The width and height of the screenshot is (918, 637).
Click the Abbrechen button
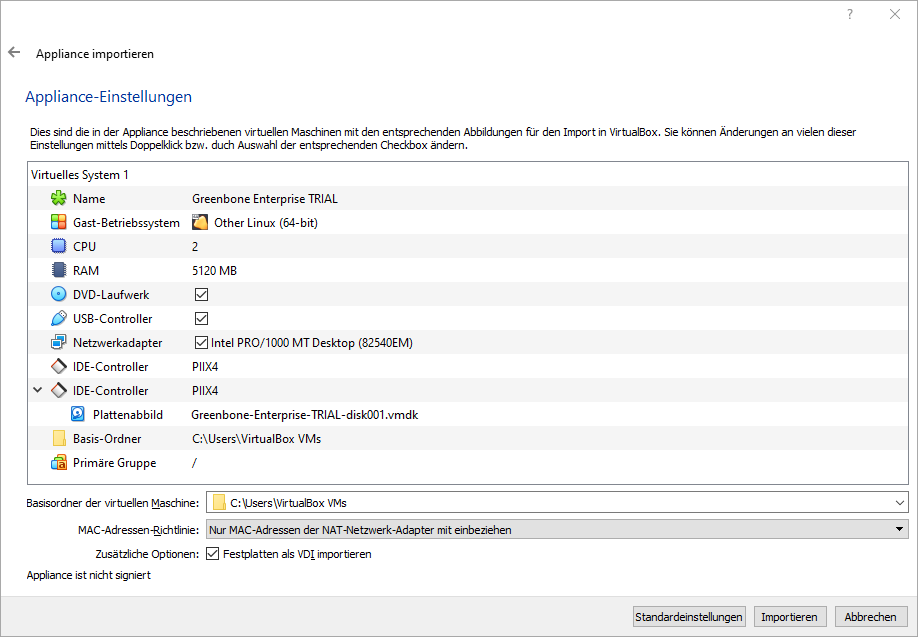pyautogui.click(x=871, y=617)
